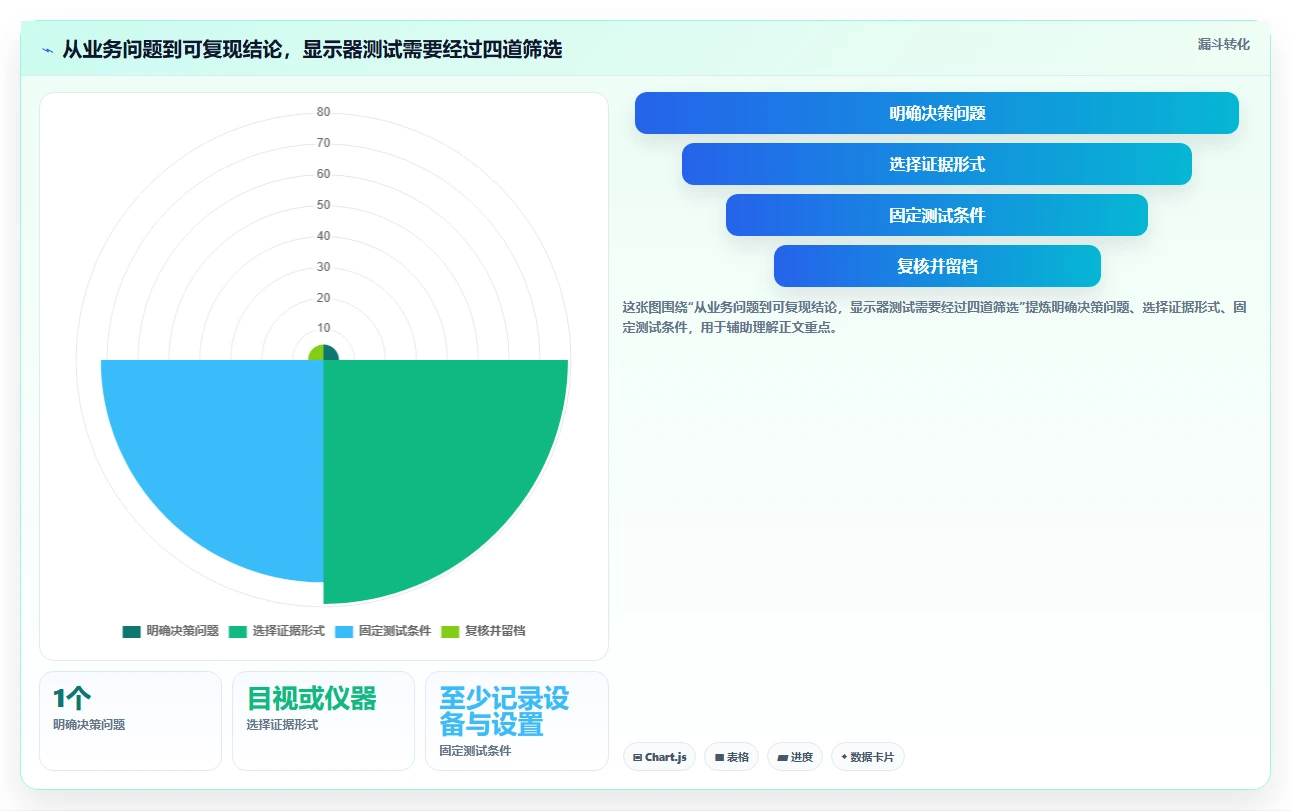Click the 固定测试条件 legend label

coord(395,631)
